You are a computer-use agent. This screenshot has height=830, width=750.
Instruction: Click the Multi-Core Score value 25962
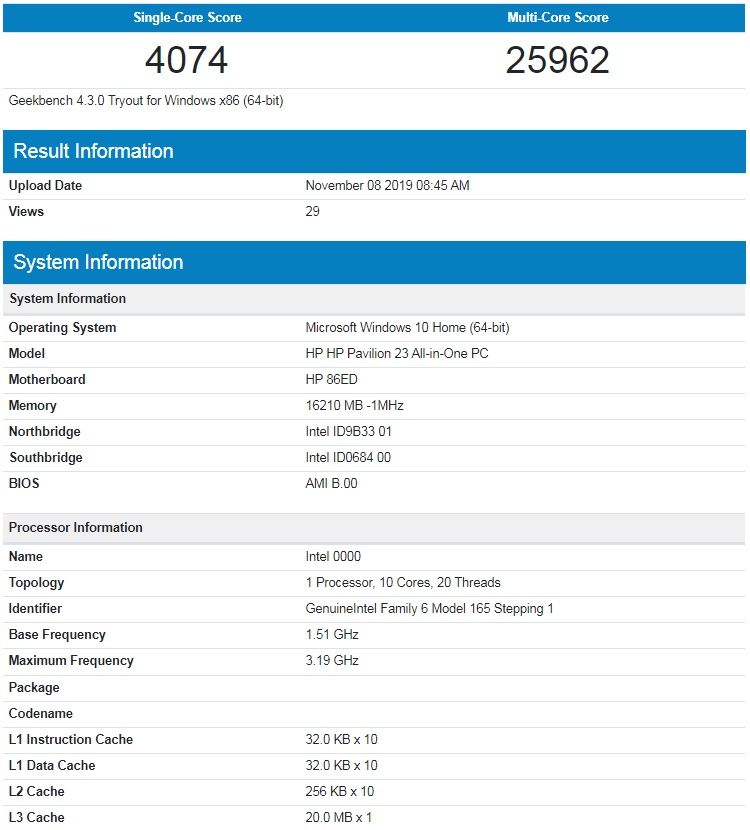tap(557, 60)
